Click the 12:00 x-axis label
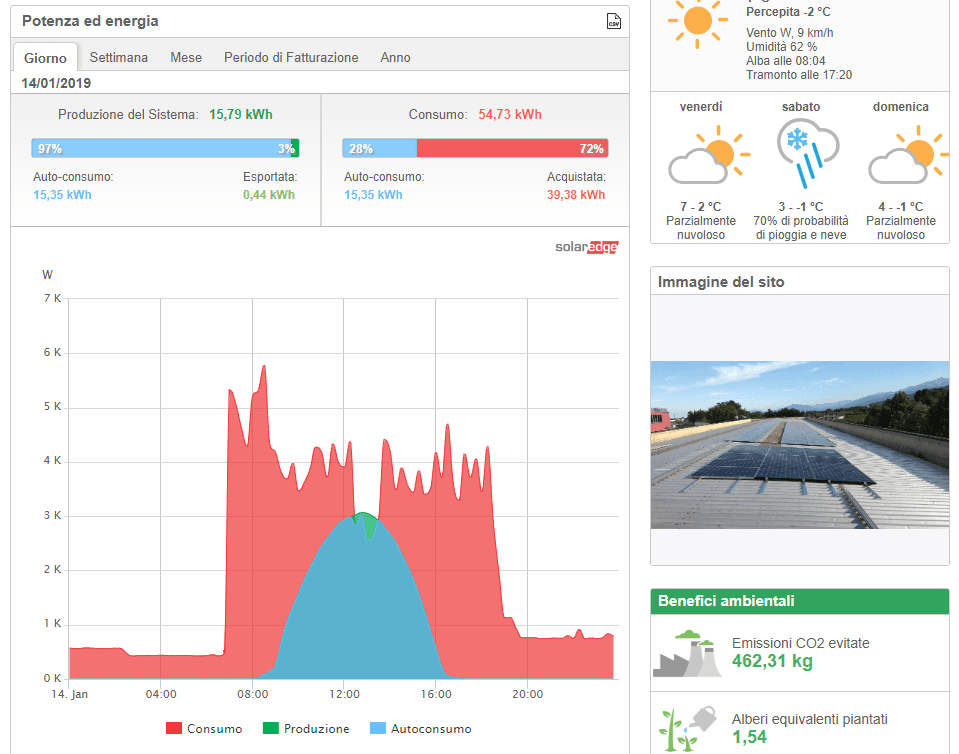The image size is (959, 754). (344, 694)
